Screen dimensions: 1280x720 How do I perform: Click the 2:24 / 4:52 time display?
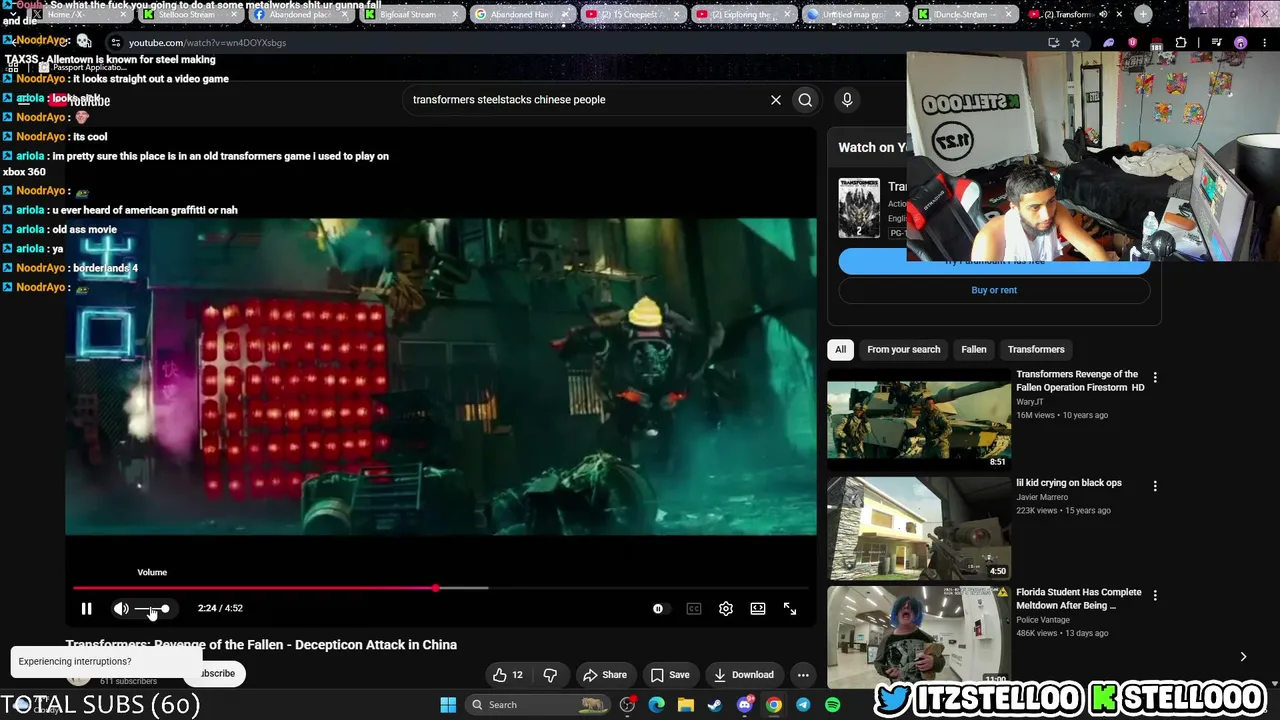coord(220,608)
